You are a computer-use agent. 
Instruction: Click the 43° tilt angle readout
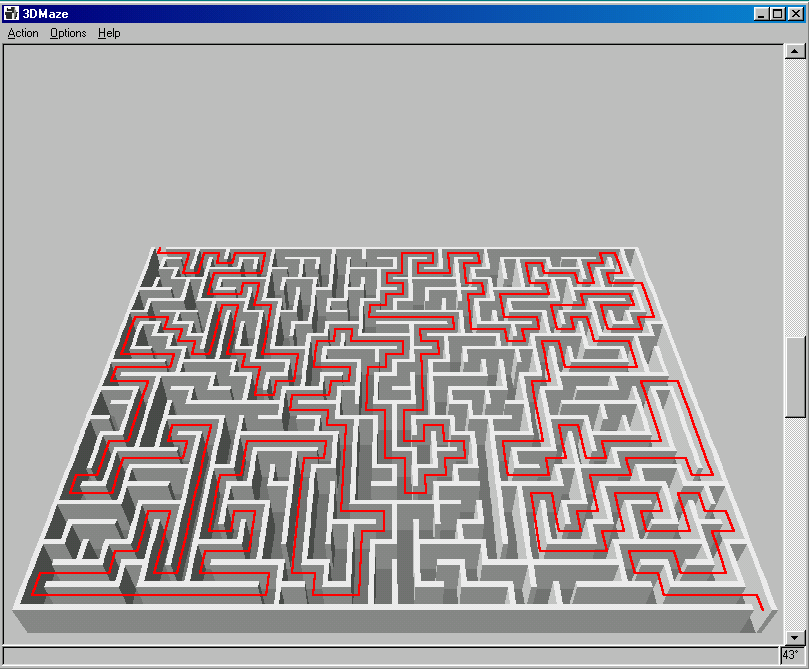[790, 656]
